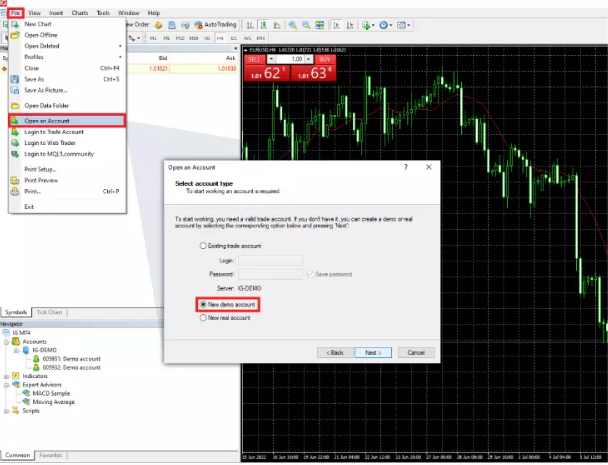Select the M30 timeframe

(193, 38)
